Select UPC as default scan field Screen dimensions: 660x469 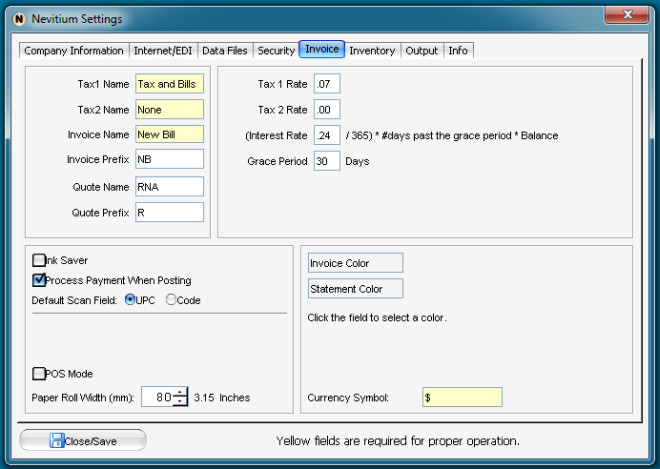click(130, 300)
